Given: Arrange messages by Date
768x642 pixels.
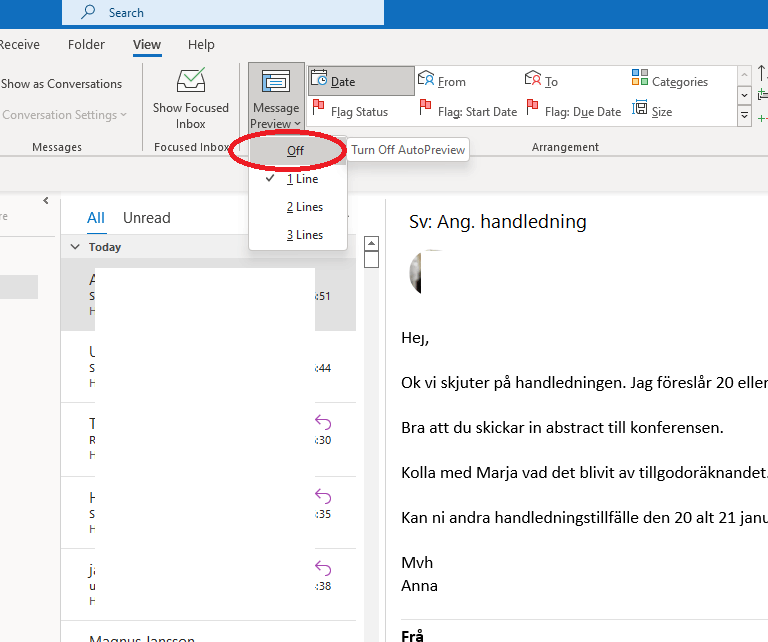Looking at the screenshot, I should coord(361,81).
